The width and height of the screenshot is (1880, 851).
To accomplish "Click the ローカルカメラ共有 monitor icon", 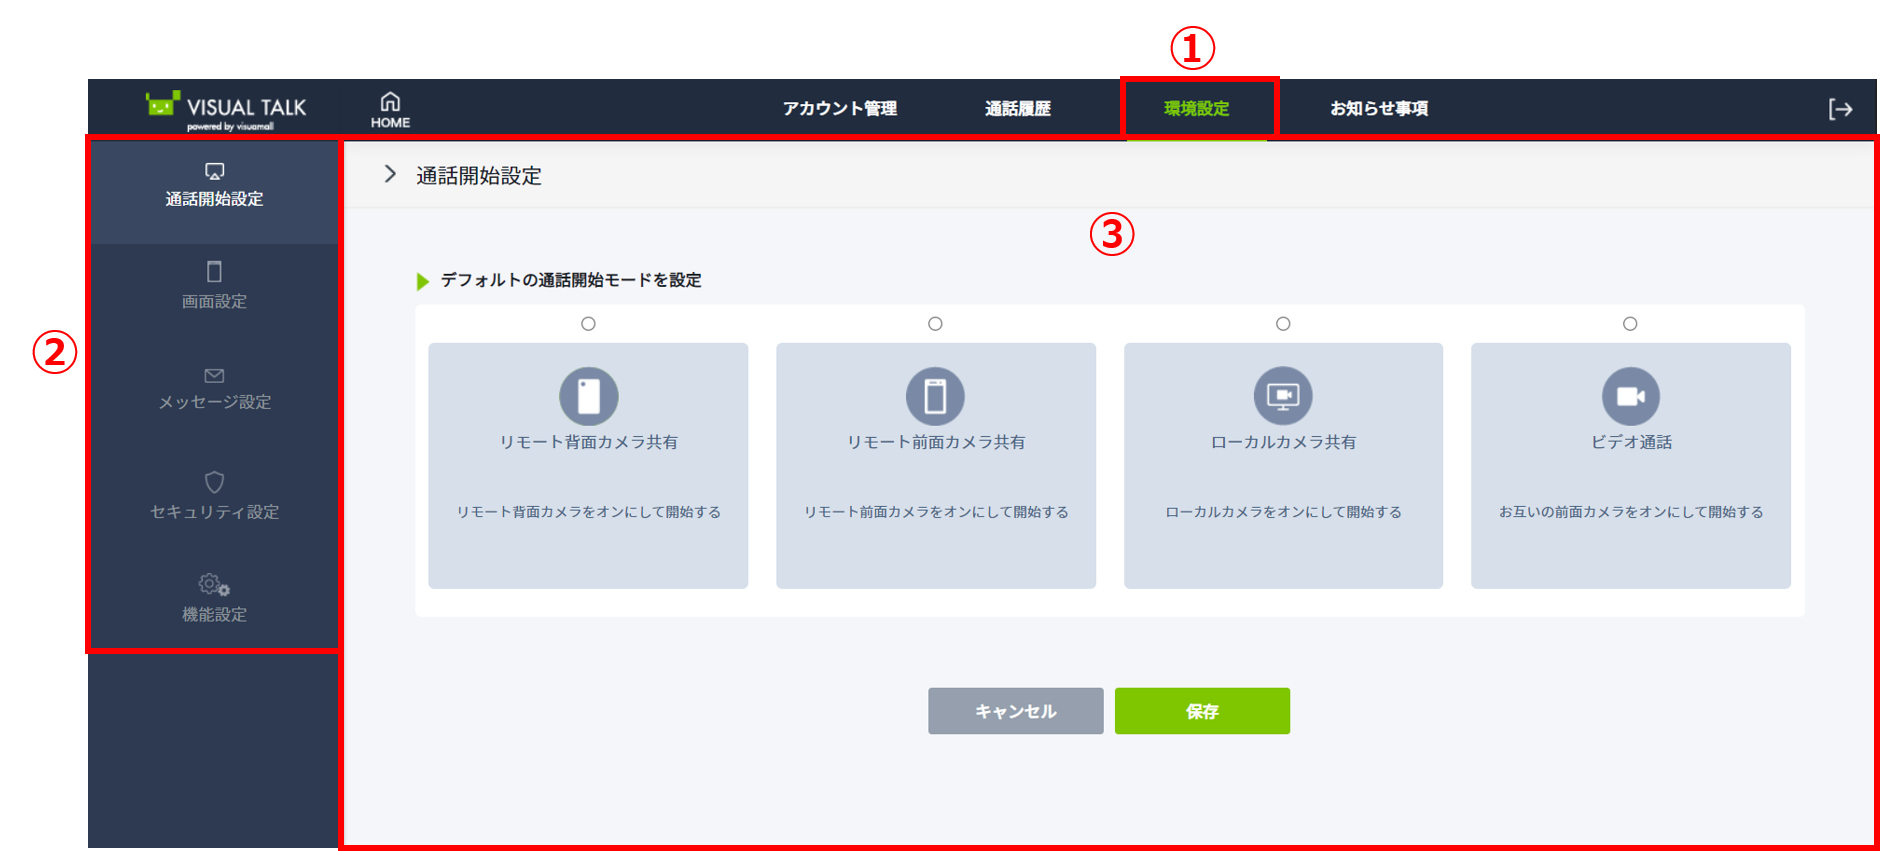I will [x=1283, y=396].
